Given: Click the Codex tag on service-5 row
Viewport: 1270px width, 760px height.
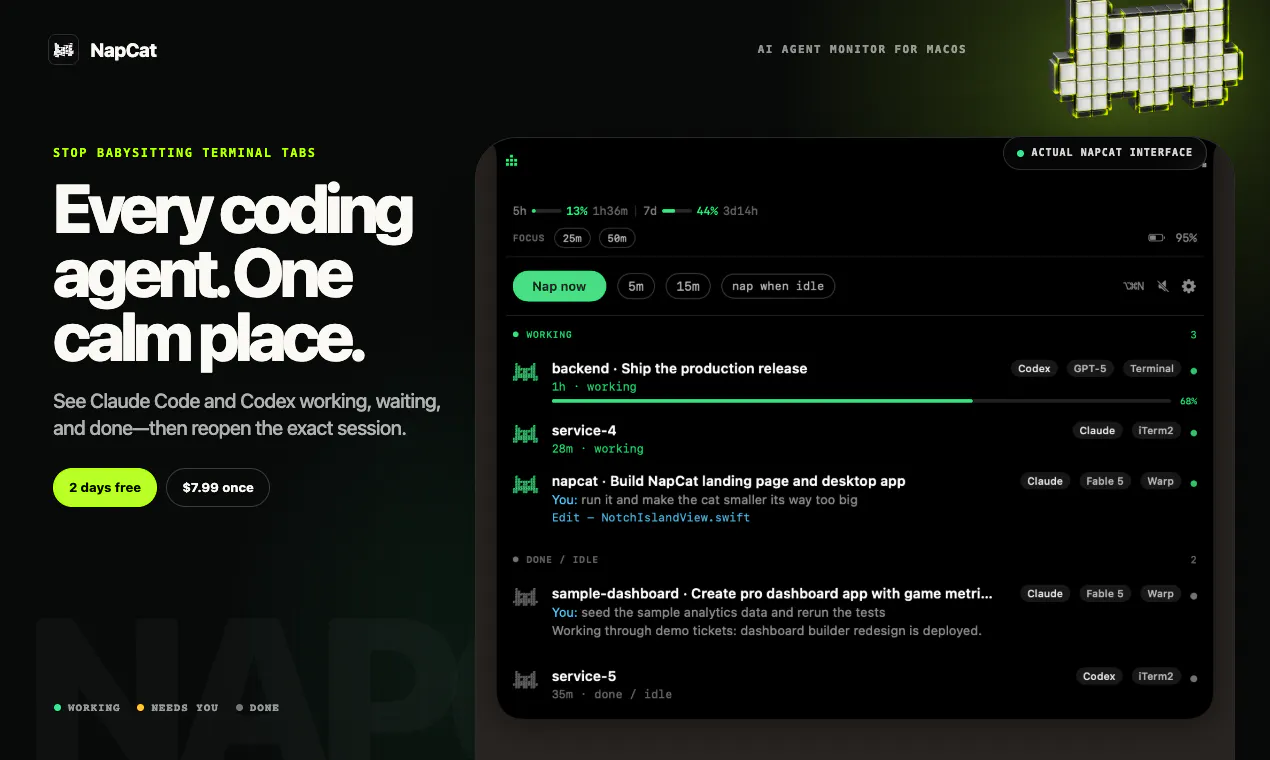Looking at the screenshot, I should coord(1099,677).
